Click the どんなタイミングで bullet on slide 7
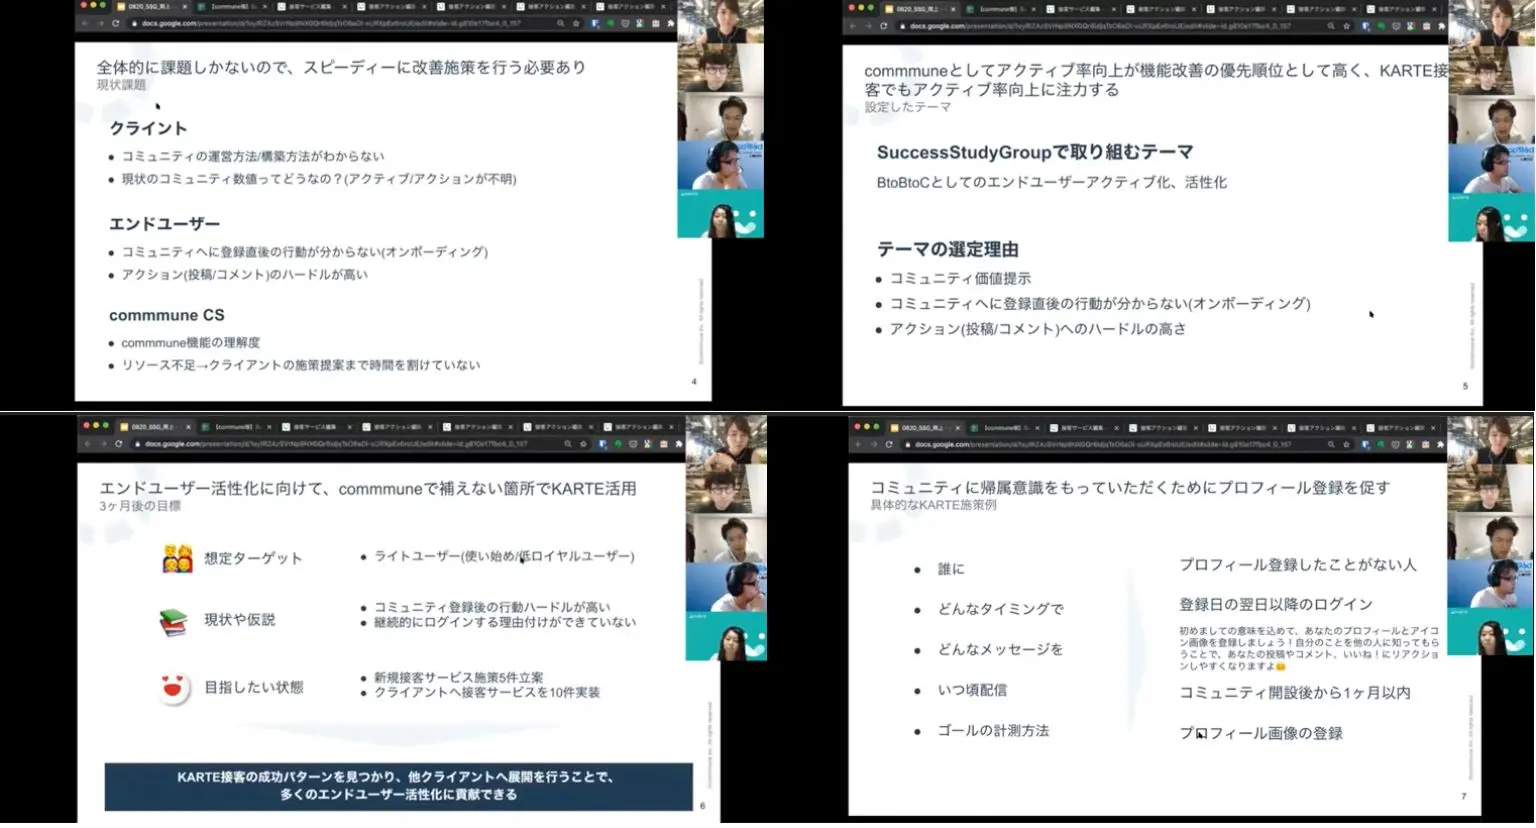The image size is (1536, 828). coord(1001,609)
